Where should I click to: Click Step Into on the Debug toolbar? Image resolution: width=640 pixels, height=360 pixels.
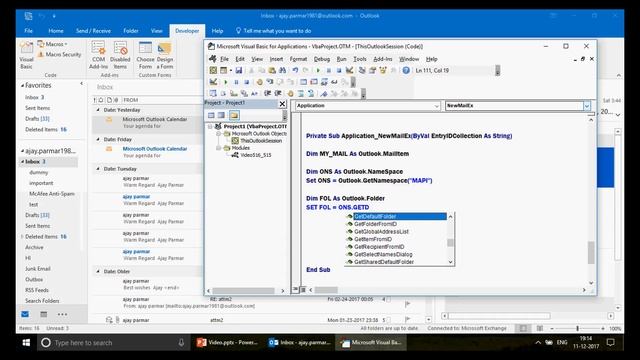[270, 82]
